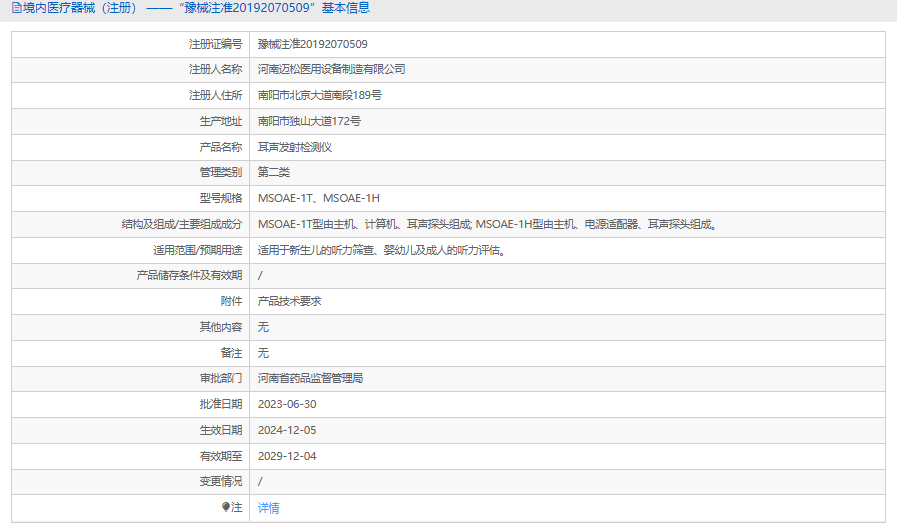Viewport: 897px width, 529px height.
Task: Click the slash value in 变更情况 row
Action: click(260, 482)
